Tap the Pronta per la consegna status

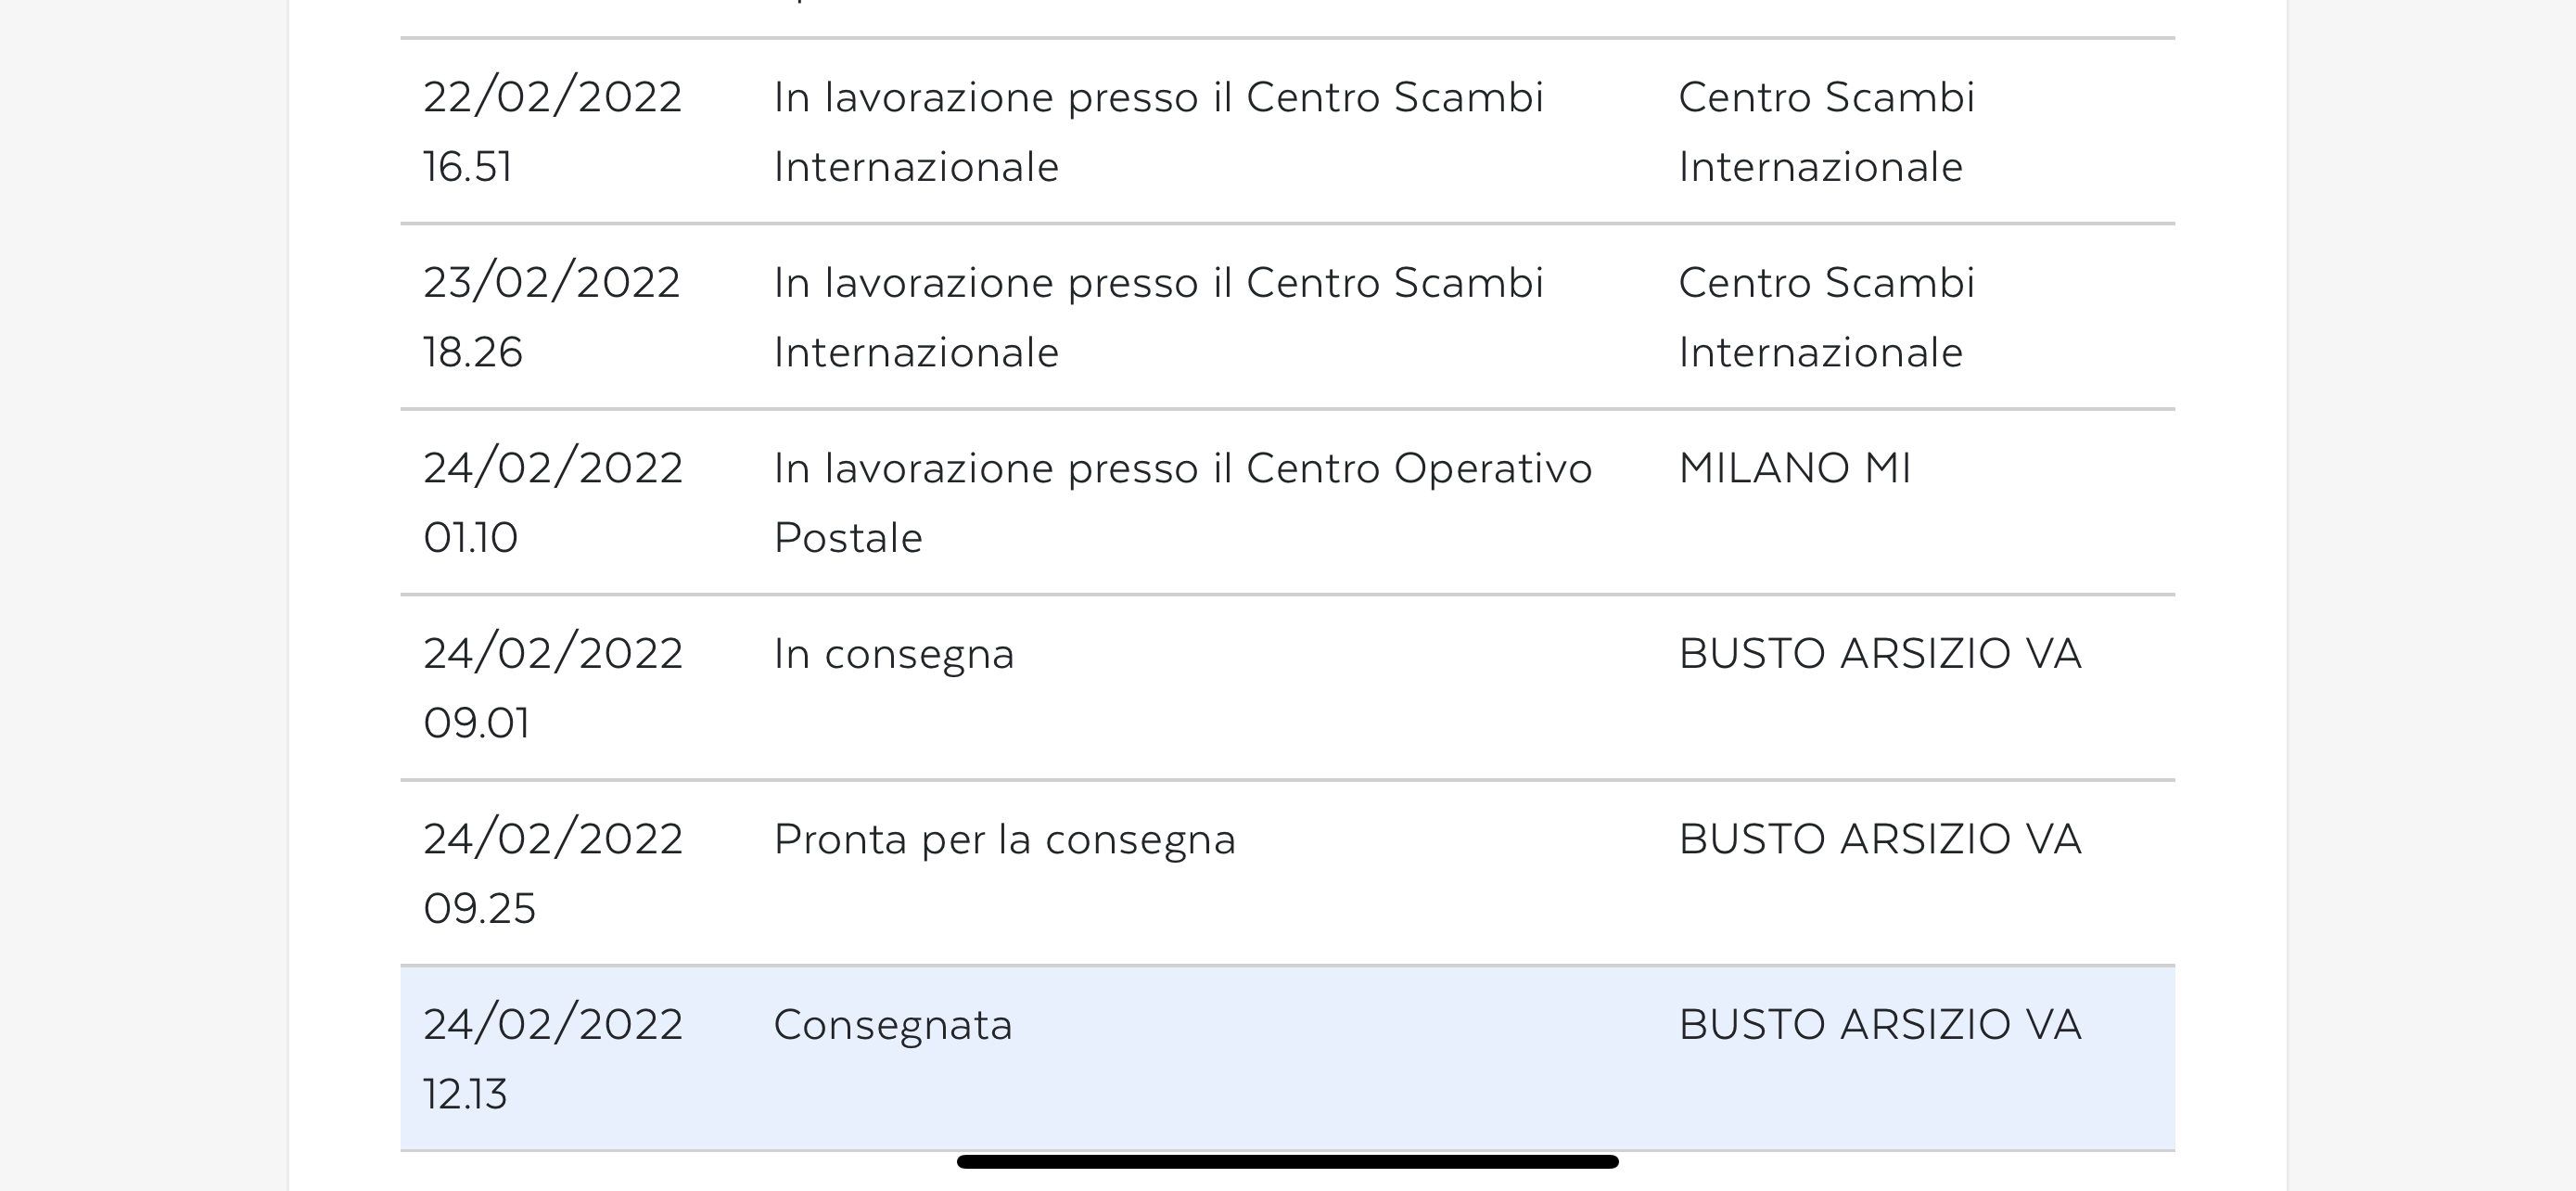(x=1004, y=839)
